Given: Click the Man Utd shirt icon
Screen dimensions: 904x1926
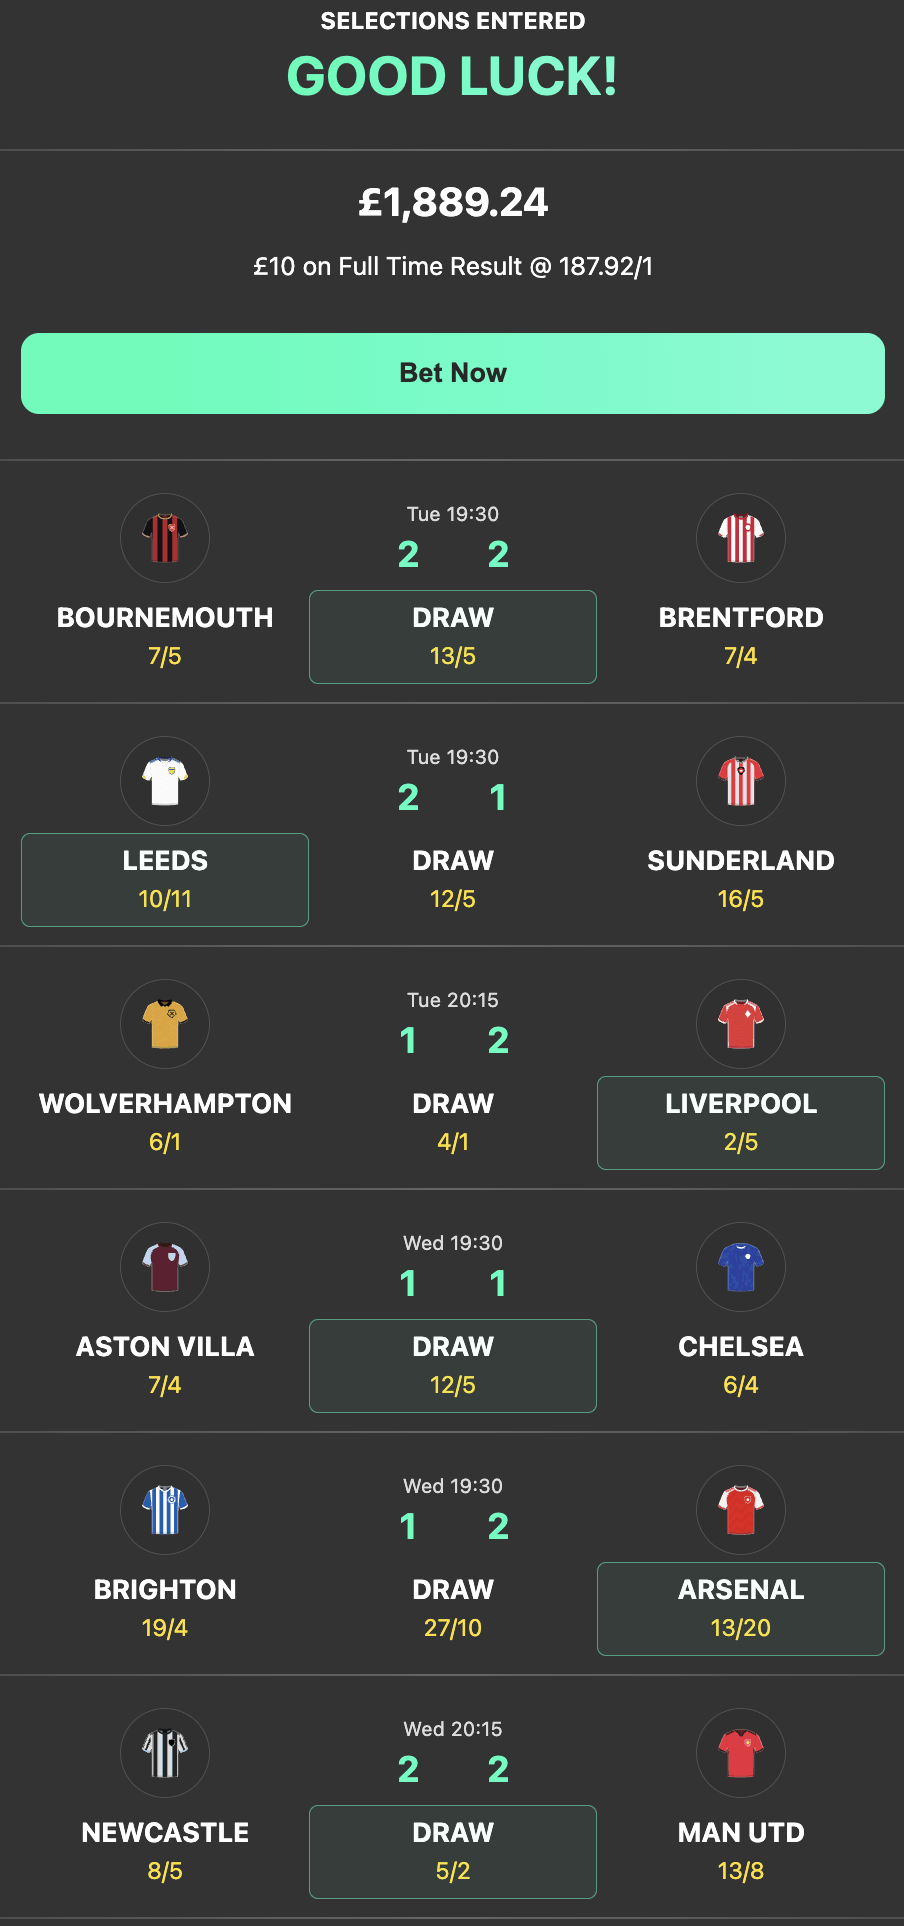Looking at the screenshot, I should (740, 1753).
